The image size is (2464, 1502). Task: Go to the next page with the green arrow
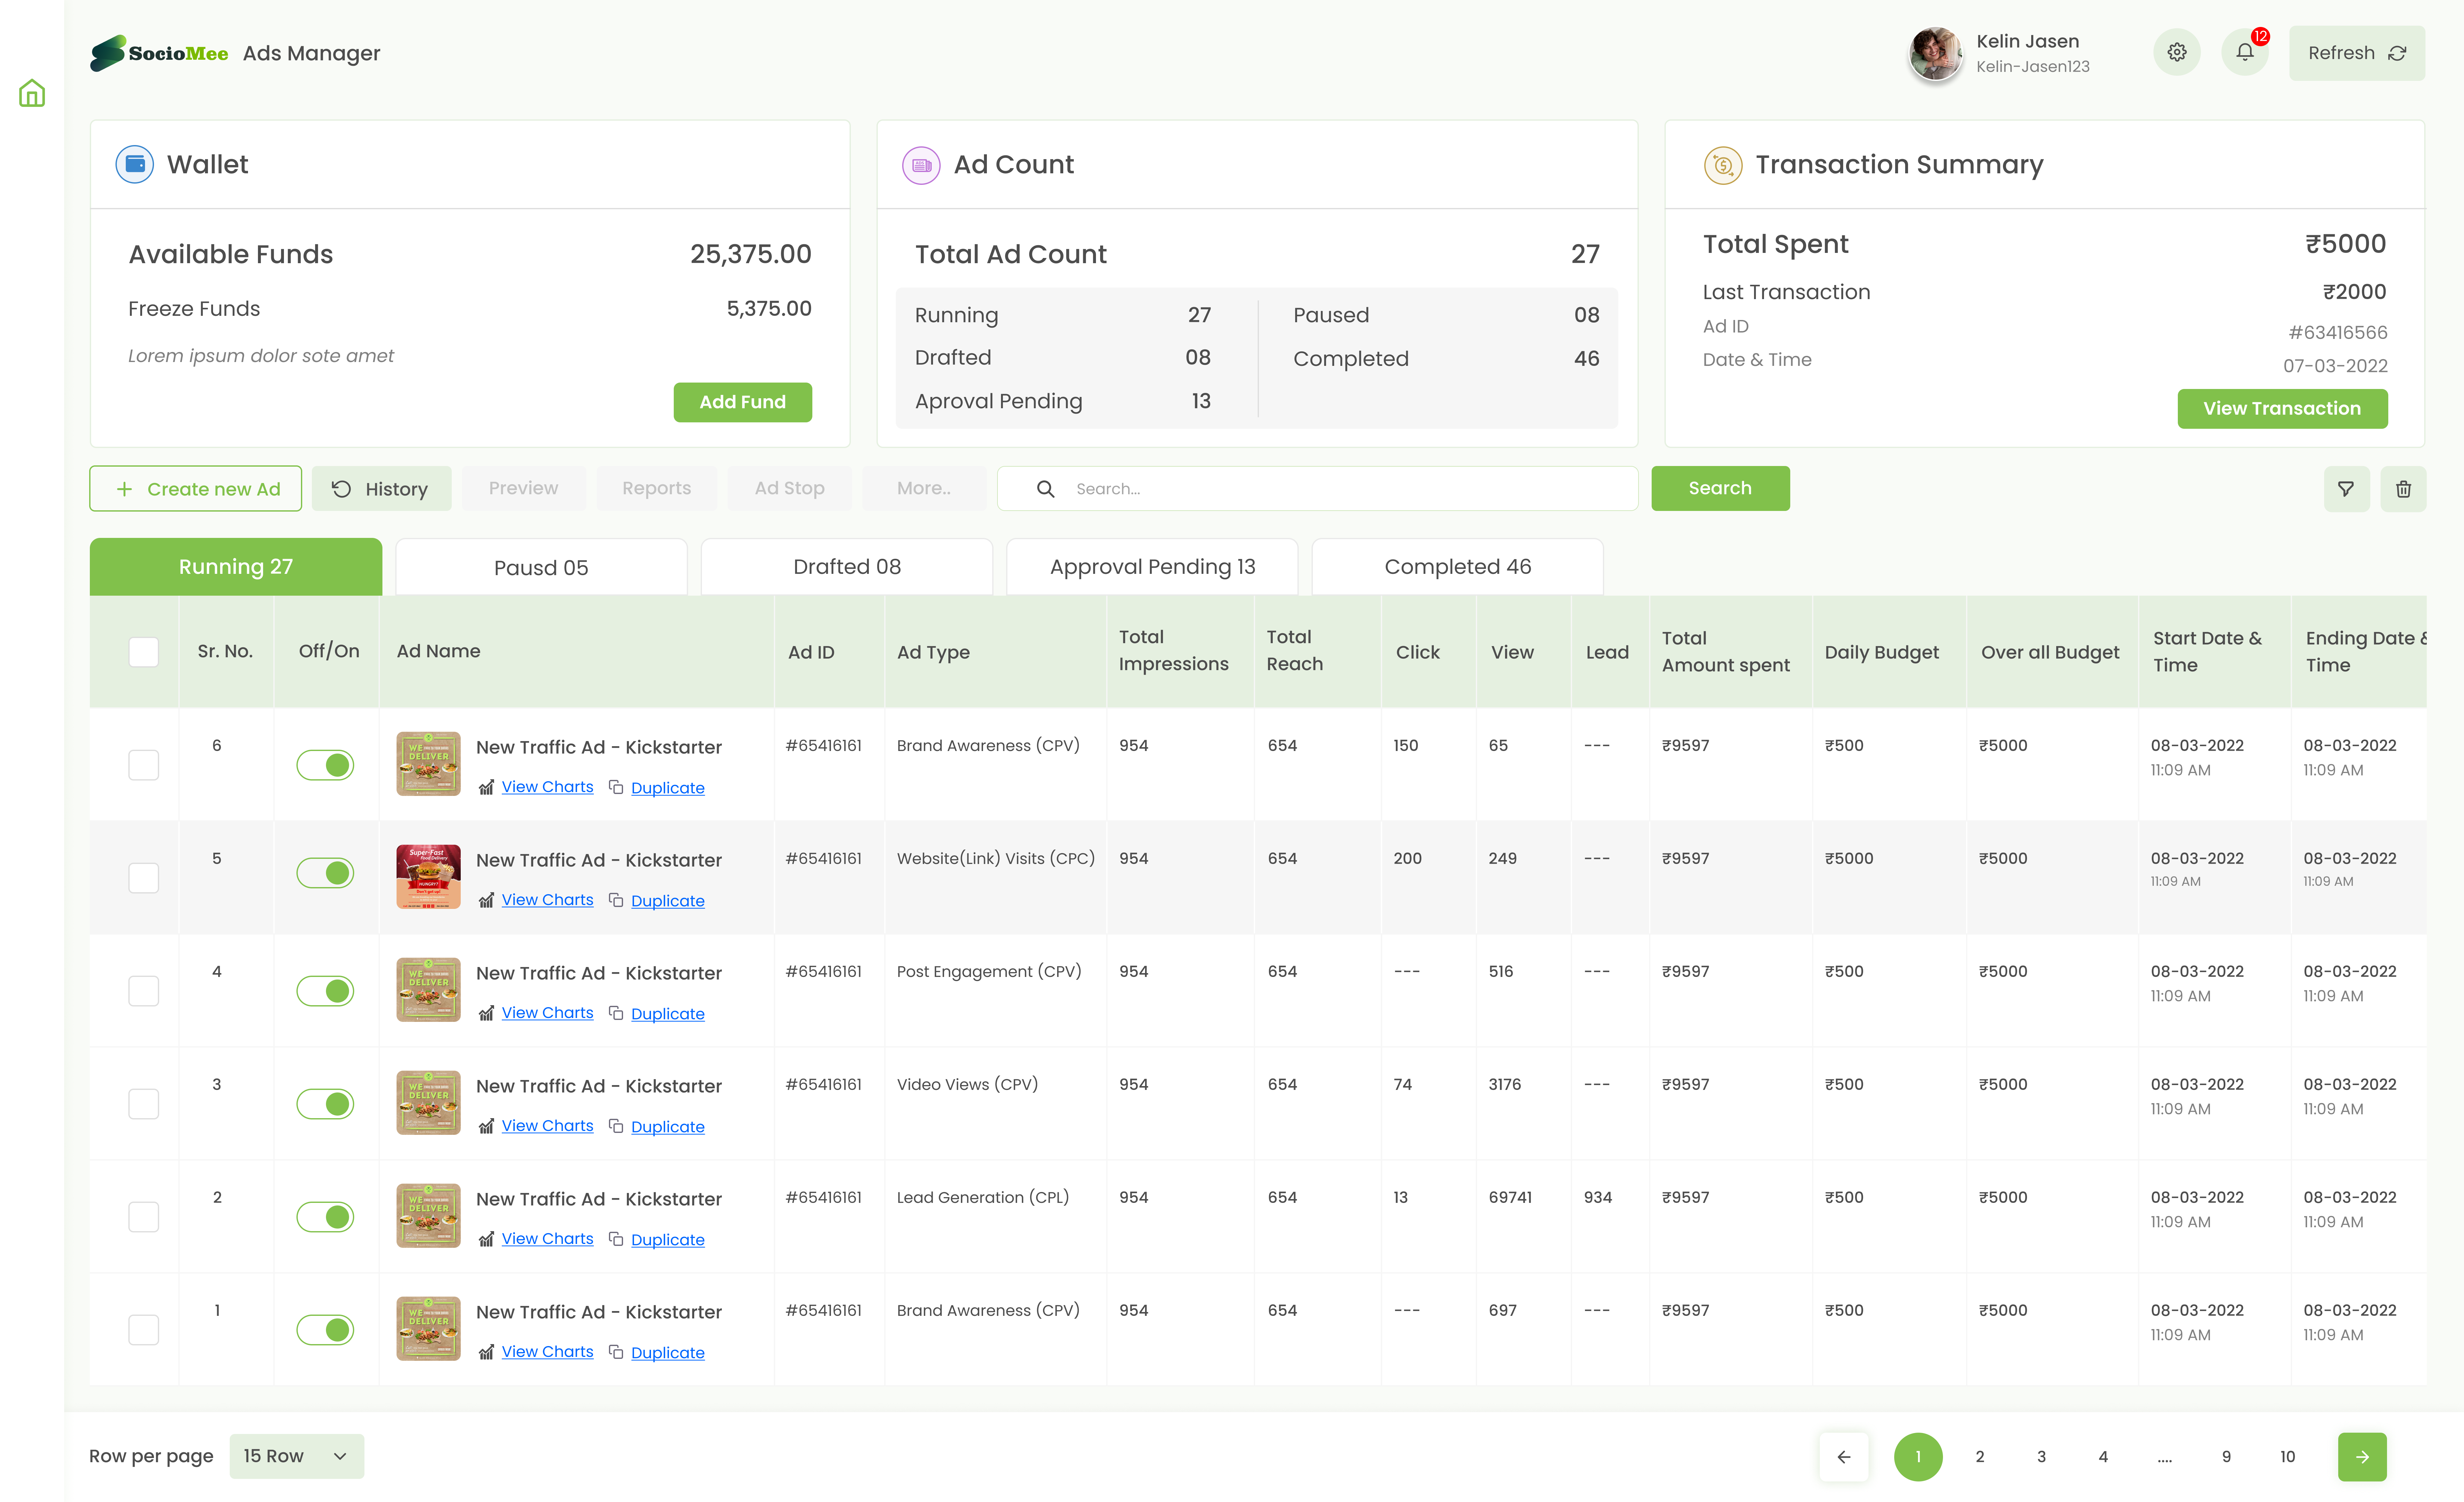[x=2362, y=1457]
